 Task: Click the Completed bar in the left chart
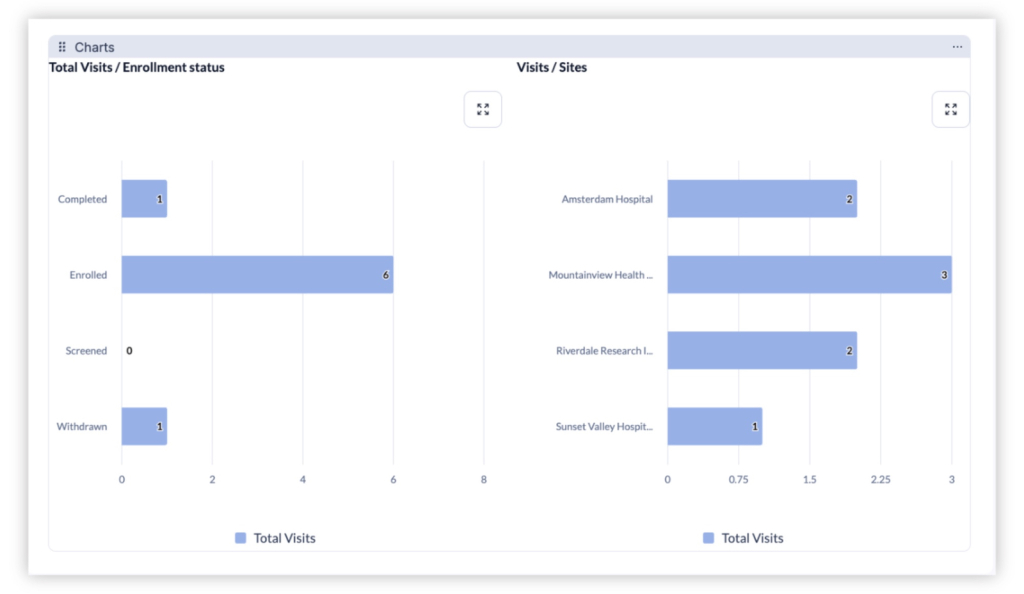click(143, 198)
